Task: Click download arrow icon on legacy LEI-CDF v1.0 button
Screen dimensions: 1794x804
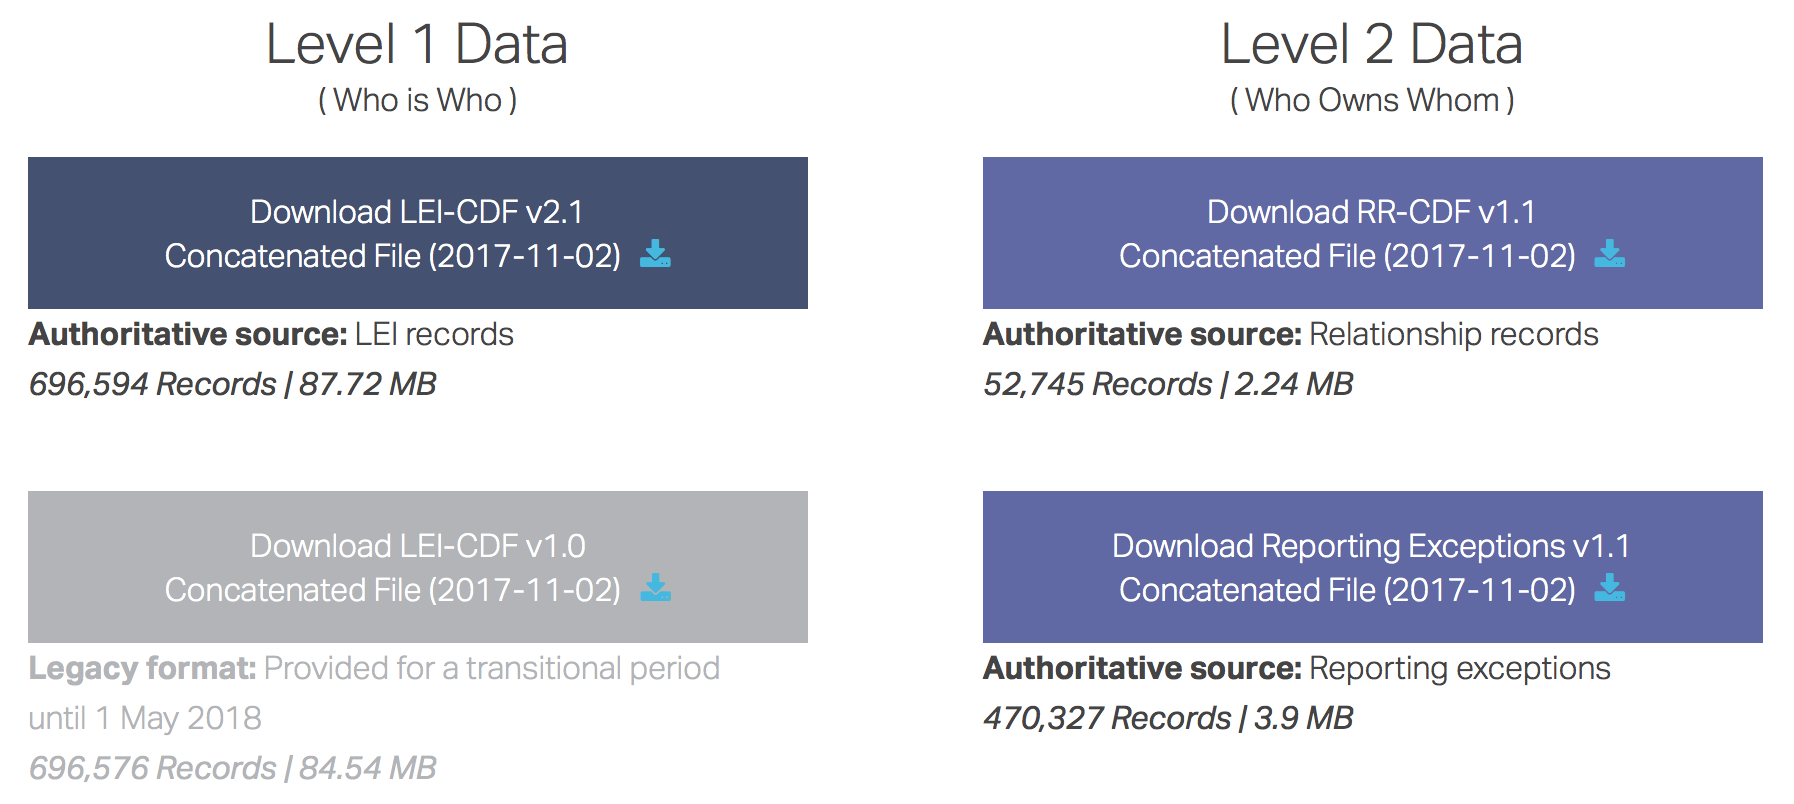Action: click(655, 588)
